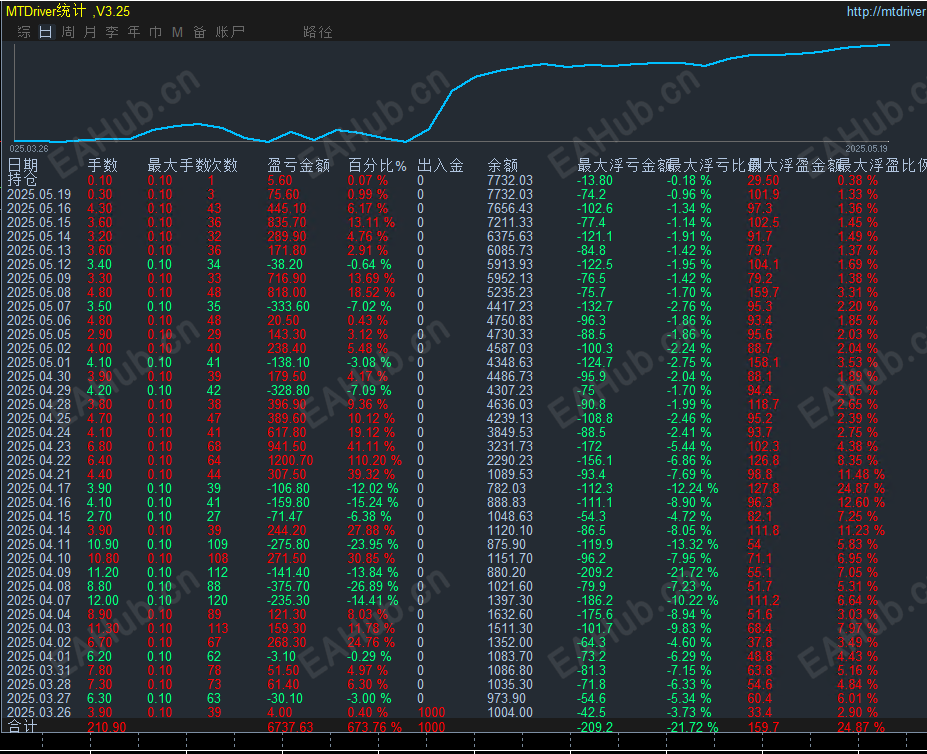This screenshot has width=927, height=754.
Task: Click the 路径 path button
Action: pos(317,32)
